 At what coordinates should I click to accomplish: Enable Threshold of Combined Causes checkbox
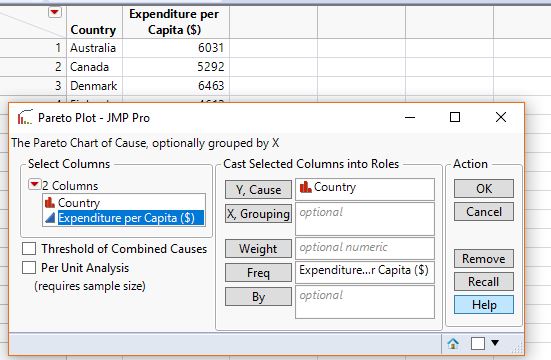29,249
